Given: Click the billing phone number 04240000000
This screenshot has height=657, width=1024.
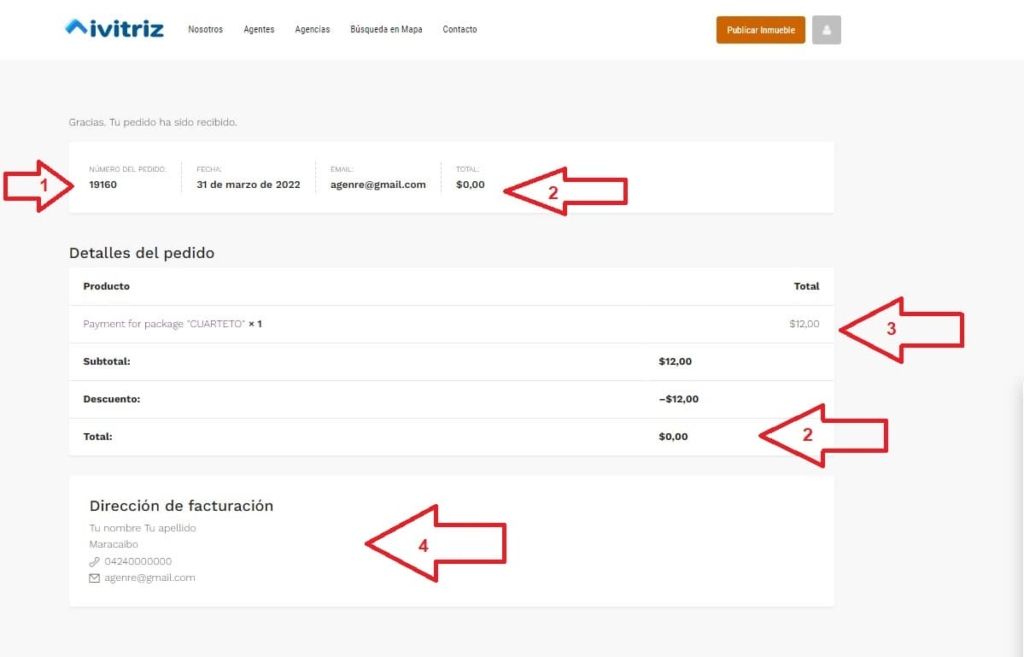Looking at the screenshot, I should (138, 561).
